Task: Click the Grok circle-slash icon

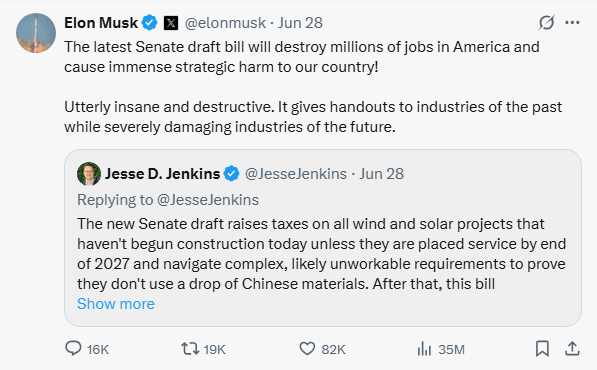Action: (x=546, y=23)
